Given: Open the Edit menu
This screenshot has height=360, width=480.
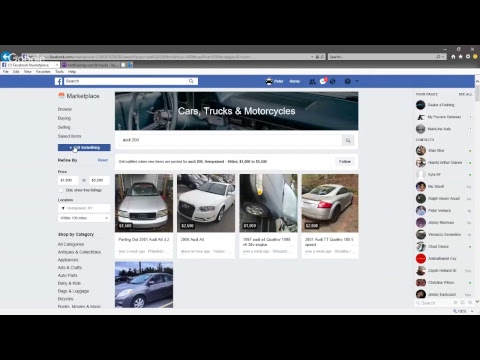Looking at the screenshot, I should [x=16, y=72].
